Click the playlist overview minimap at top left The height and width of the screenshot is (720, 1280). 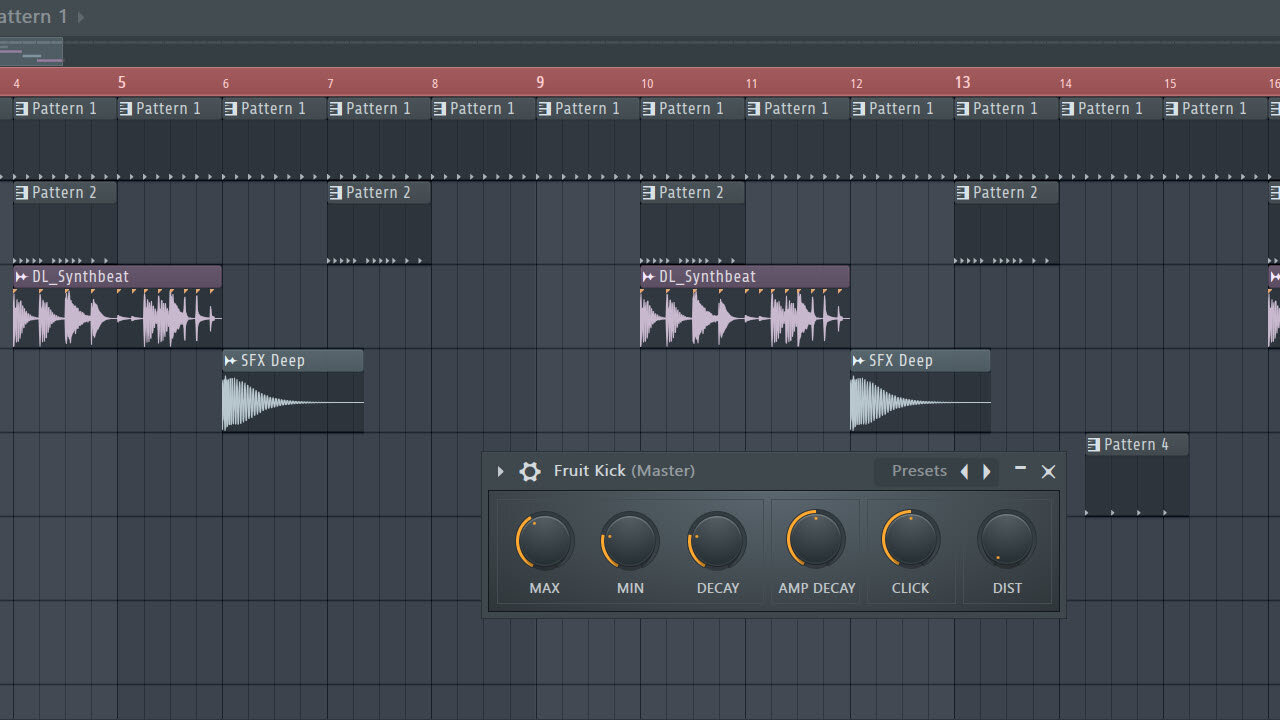[x=31, y=52]
